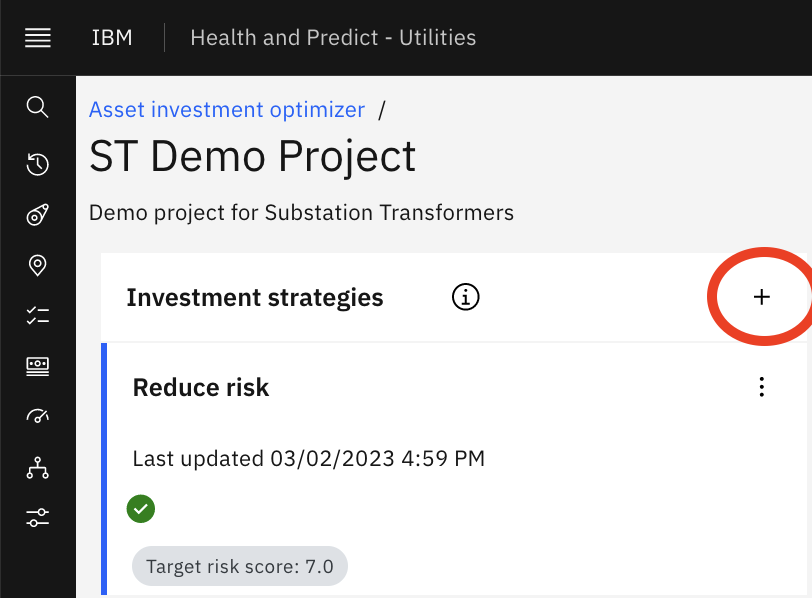Click the green success status icon
This screenshot has height=598, width=812.
click(x=141, y=508)
